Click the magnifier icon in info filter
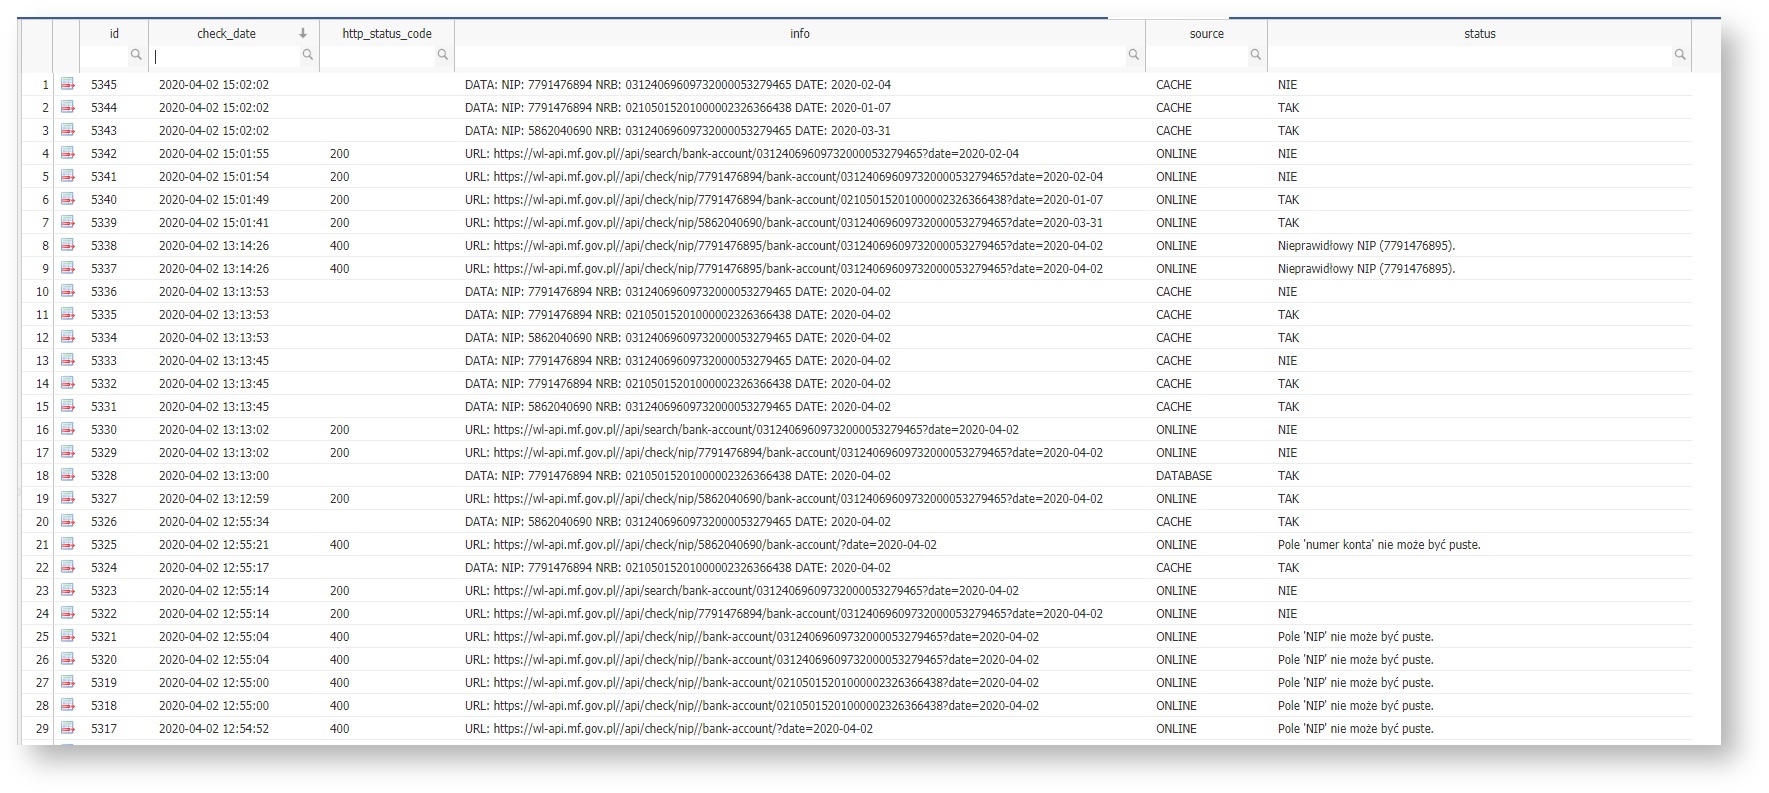The height and width of the screenshot is (793, 1769). tap(1133, 55)
